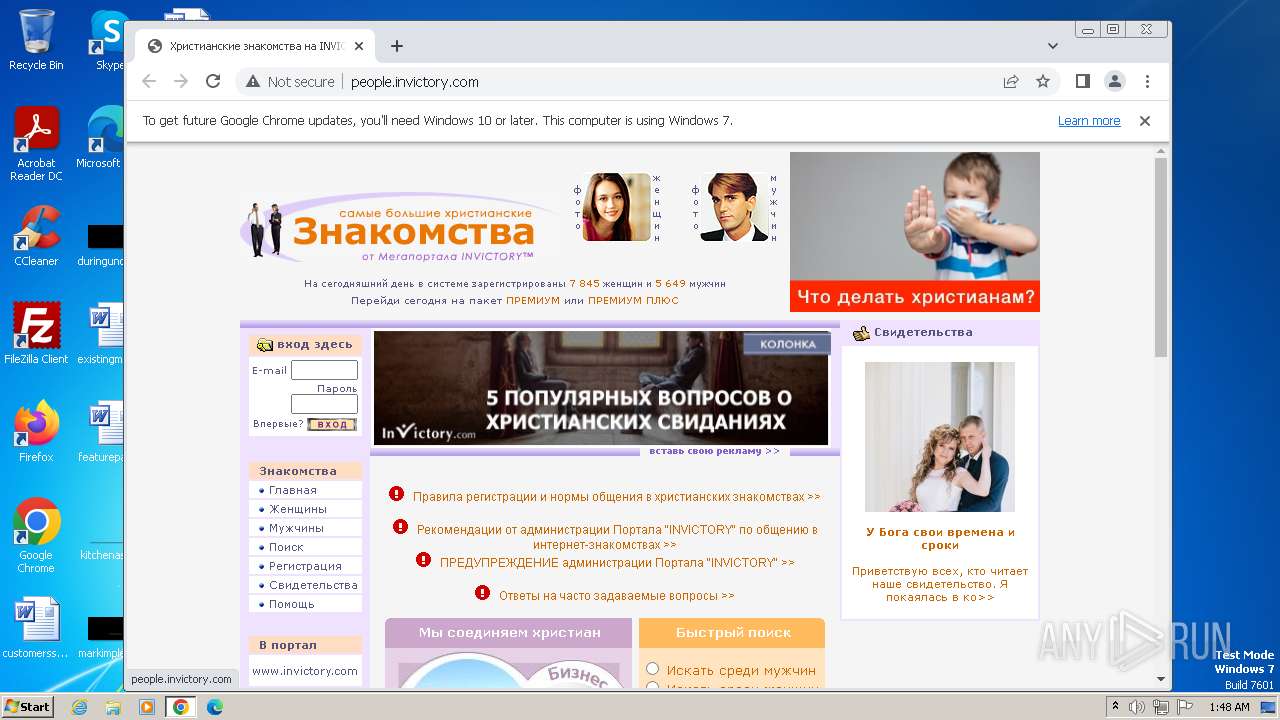This screenshot has width=1280, height=720.
Task: Open Регистрация menu item
Action: [x=305, y=566]
